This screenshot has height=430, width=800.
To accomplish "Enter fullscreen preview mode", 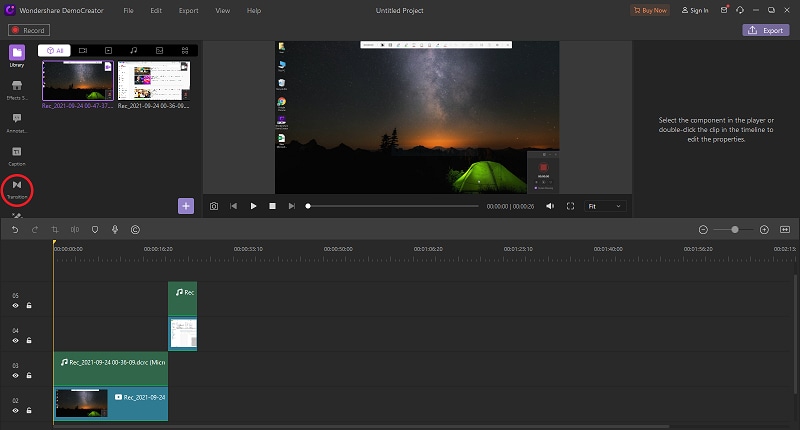I will click(571, 206).
